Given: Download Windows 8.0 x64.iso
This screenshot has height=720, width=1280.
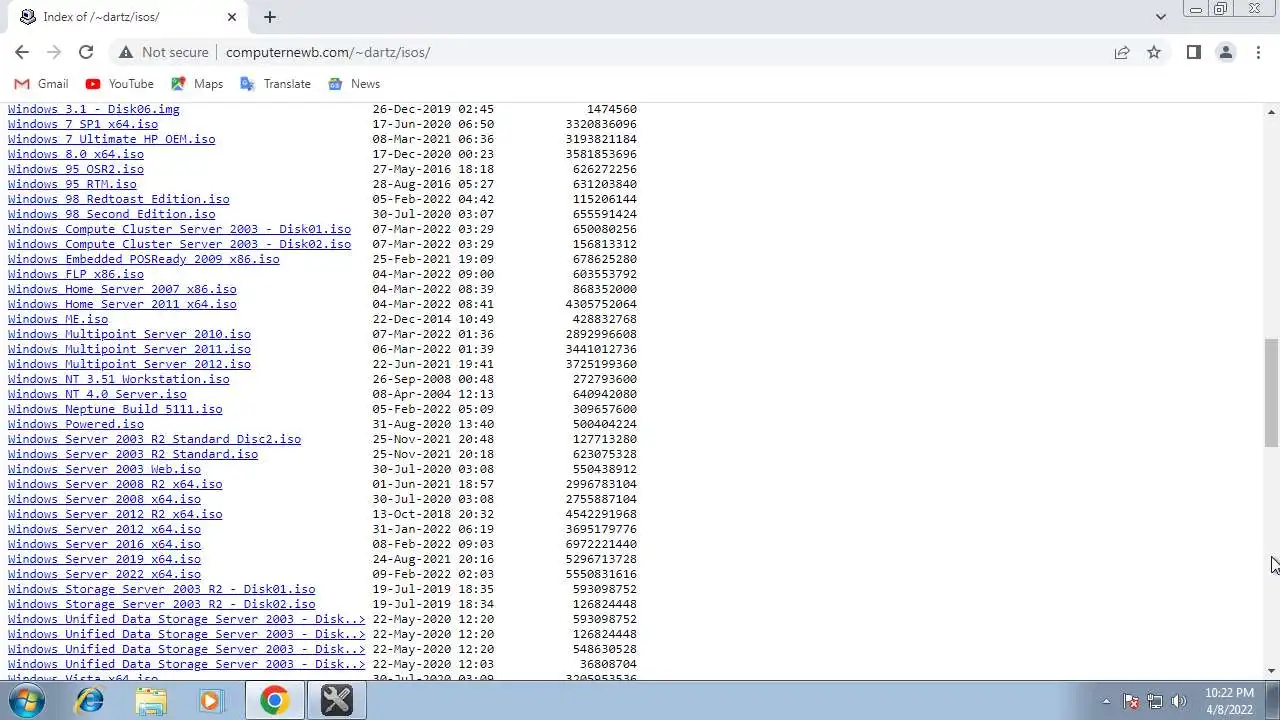Looking at the screenshot, I should pos(76,154).
